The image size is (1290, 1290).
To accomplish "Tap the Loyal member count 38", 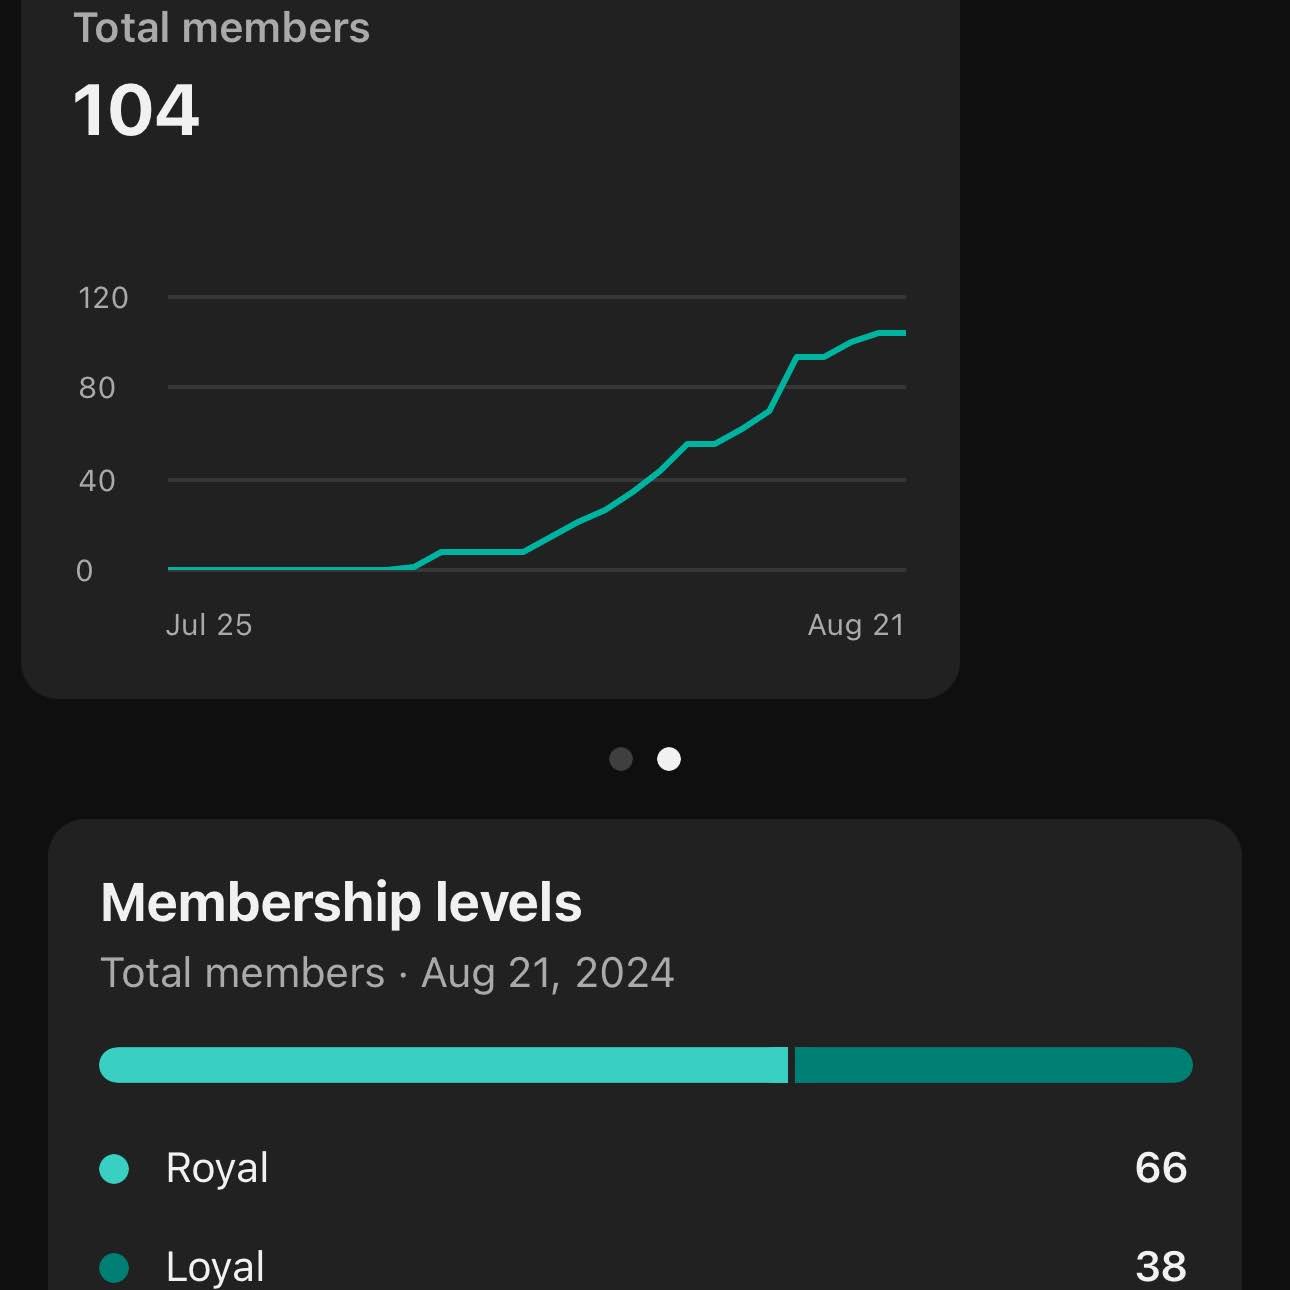I will tap(1161, 1267).
